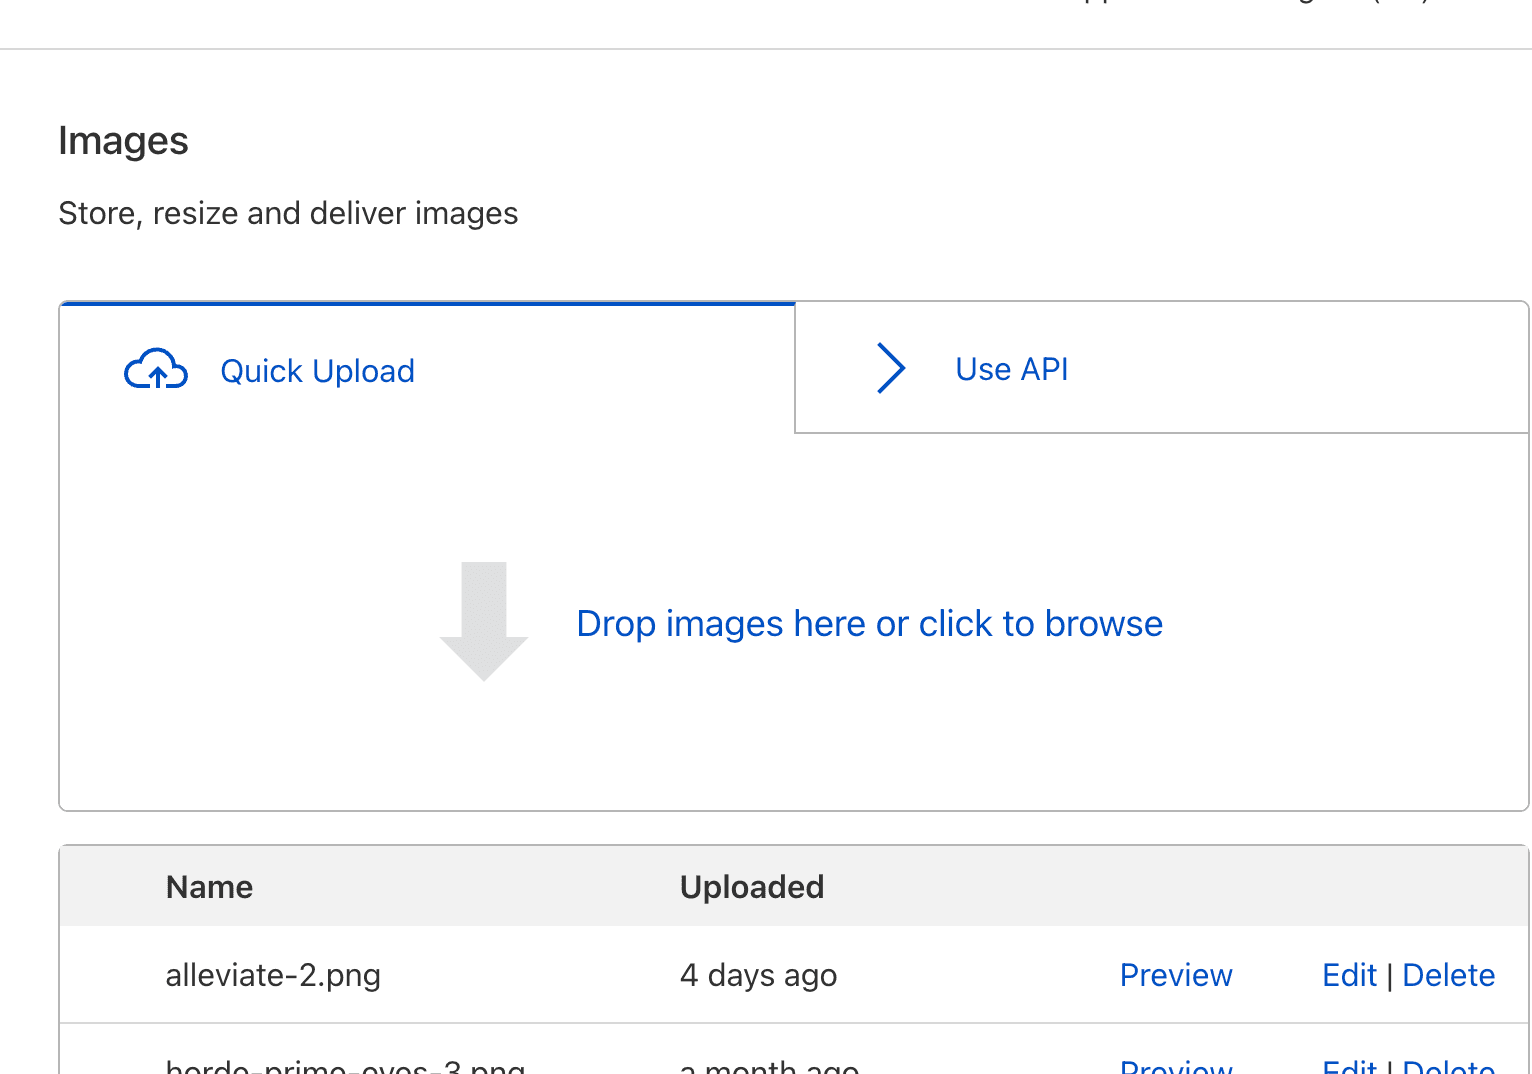Click the Uploaded column header
Image resolution: width=1532 pixels, height=1074 pixels.
point(751,887)
